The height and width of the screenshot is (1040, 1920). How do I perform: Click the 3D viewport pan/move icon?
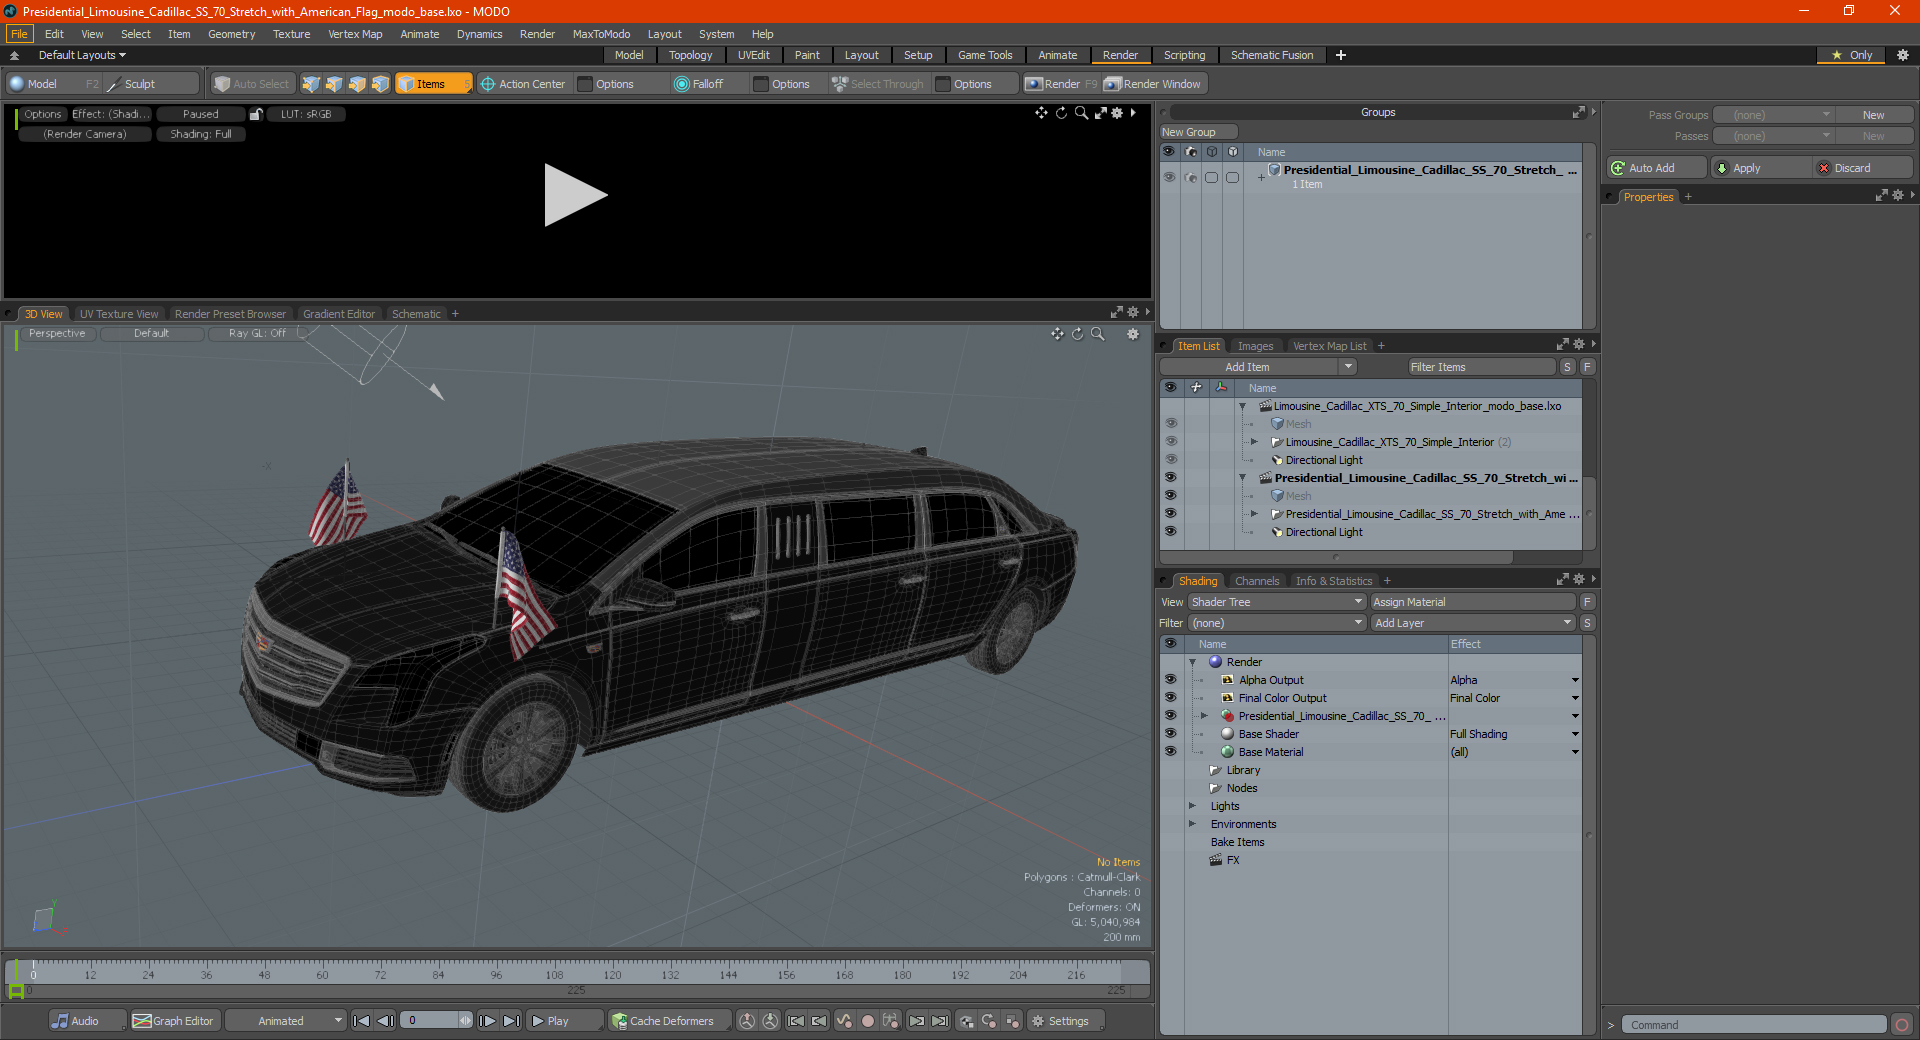(1057, 334)
